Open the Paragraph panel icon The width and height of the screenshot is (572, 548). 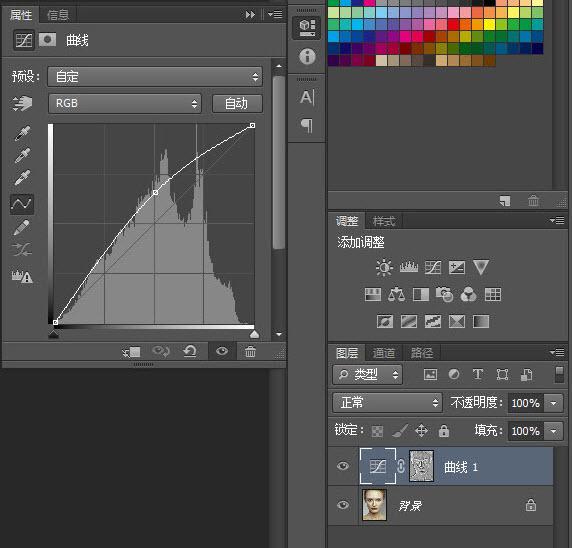click(x=307, y=126)
